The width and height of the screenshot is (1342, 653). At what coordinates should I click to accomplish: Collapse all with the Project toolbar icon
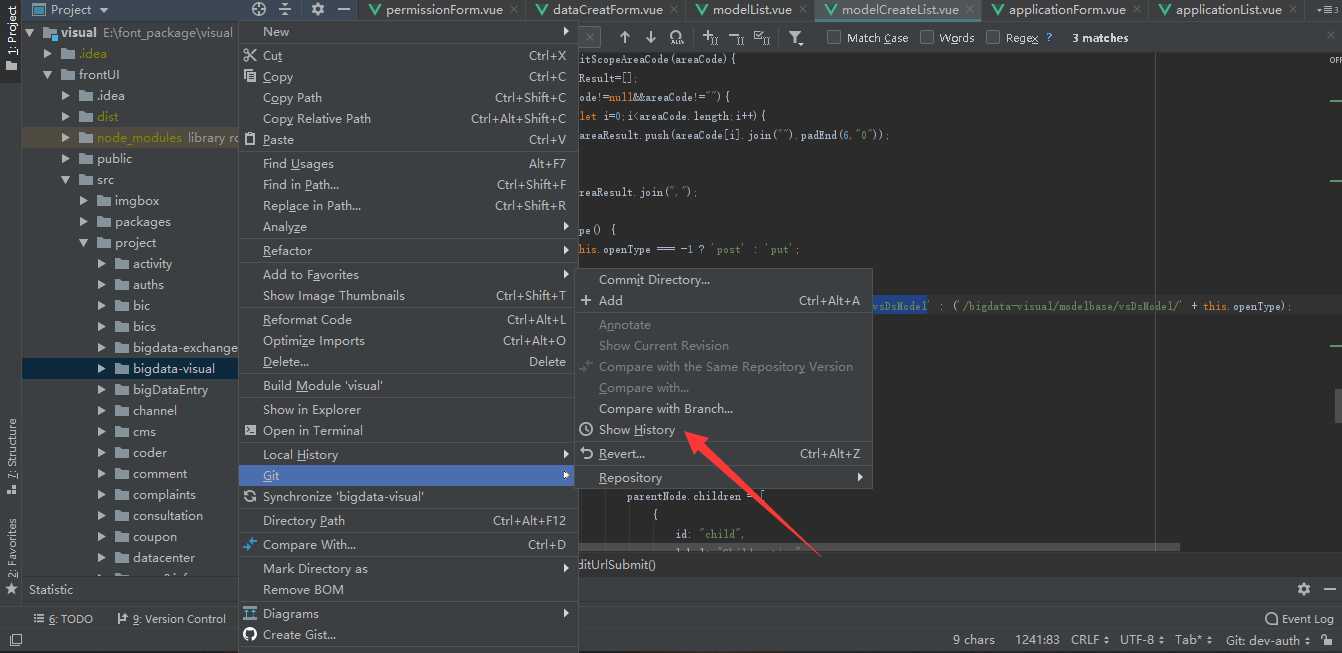coord(285,9)
